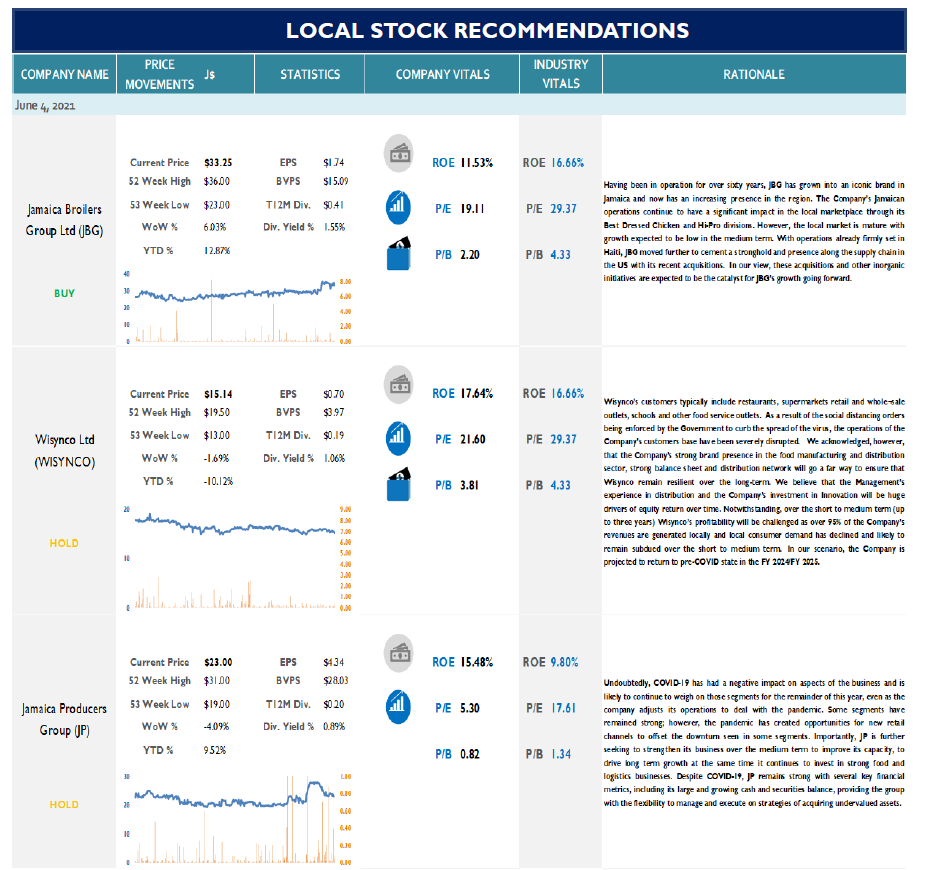
Task: Click the industry P/E 17.61 for Jamaica Producers
Action: coord(563,708)
